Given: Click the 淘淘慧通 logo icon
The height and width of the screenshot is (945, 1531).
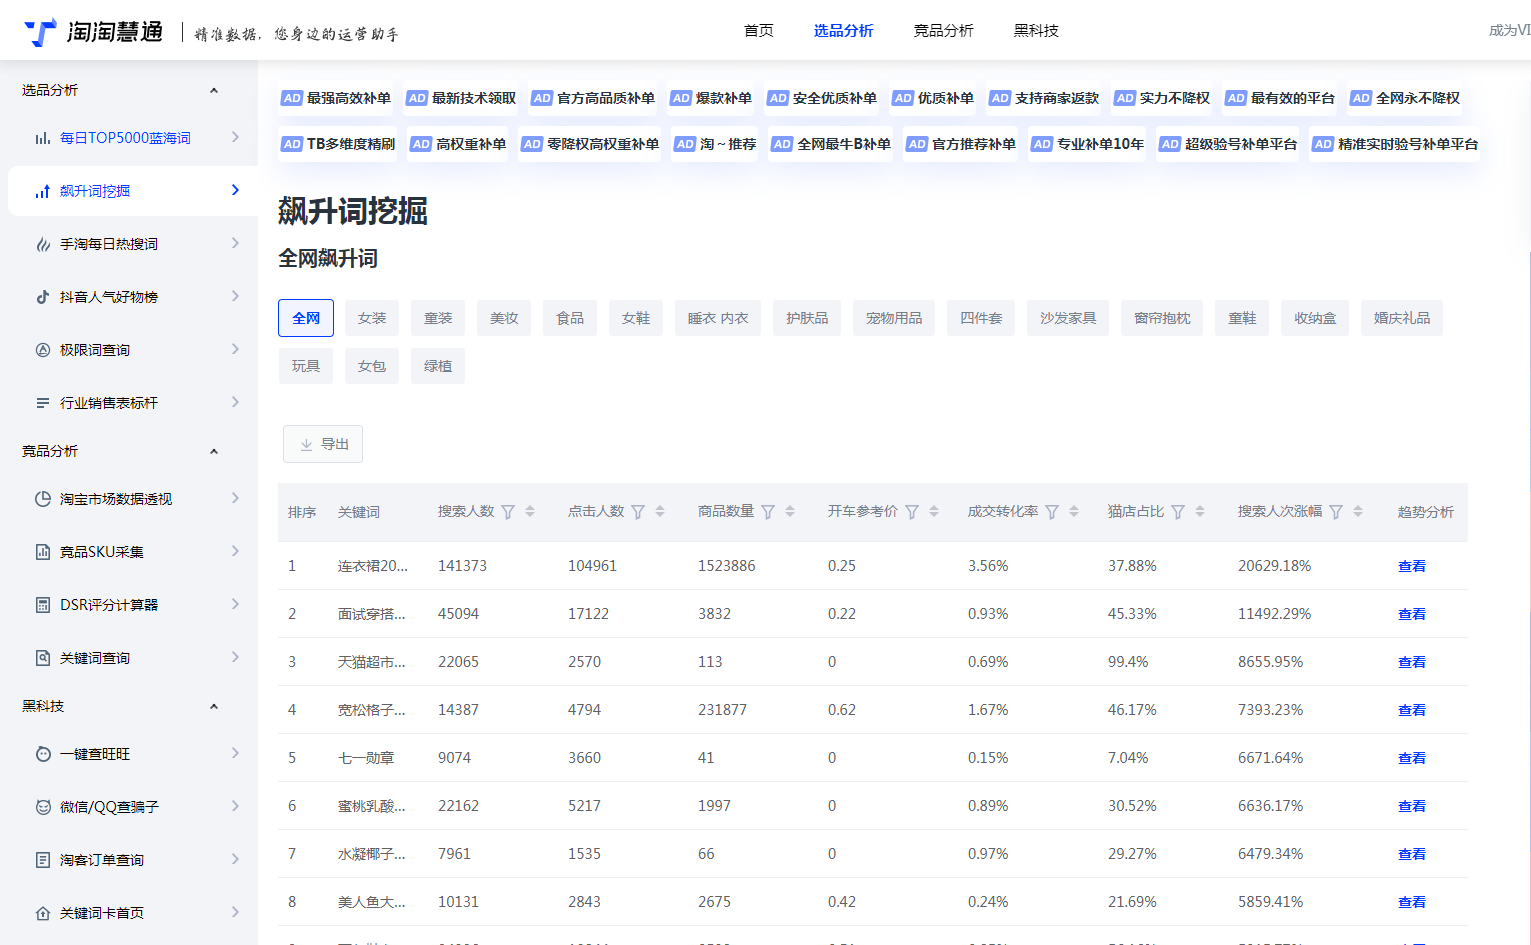Looking at the screenshot, I should [40, 32].
